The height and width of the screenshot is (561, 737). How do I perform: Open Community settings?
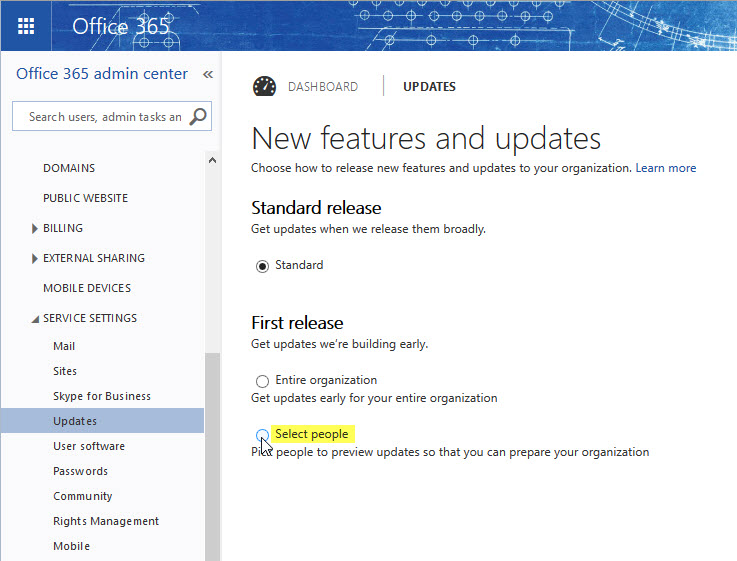(x=83, y=497)
